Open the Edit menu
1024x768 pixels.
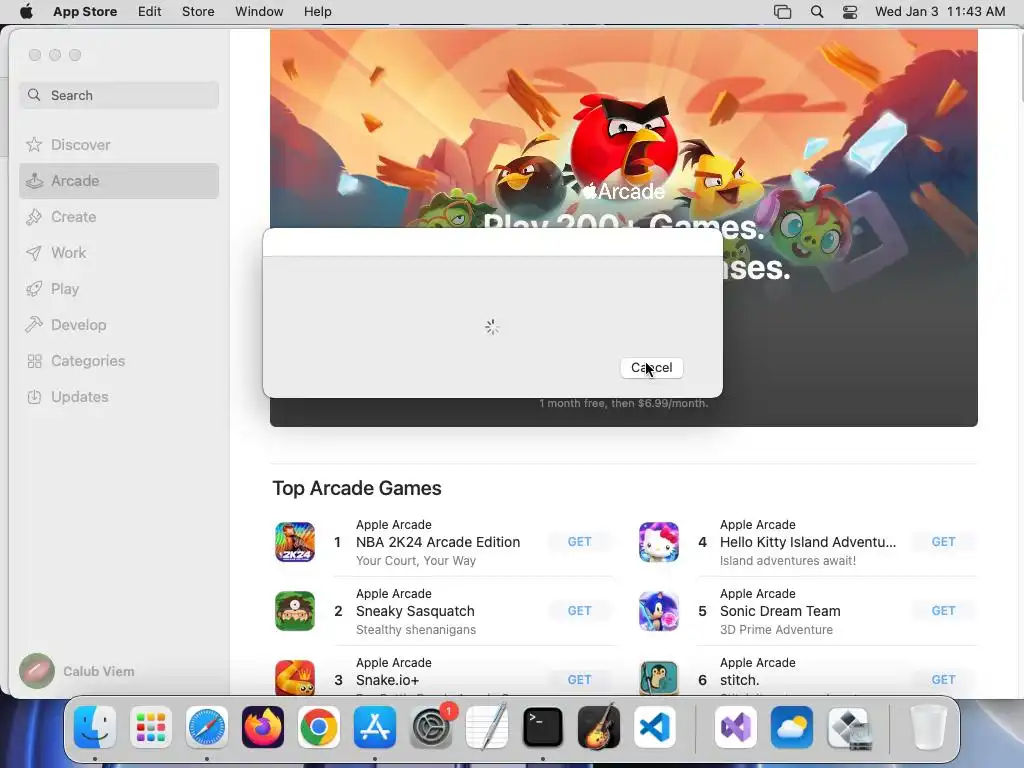(150, 12)
